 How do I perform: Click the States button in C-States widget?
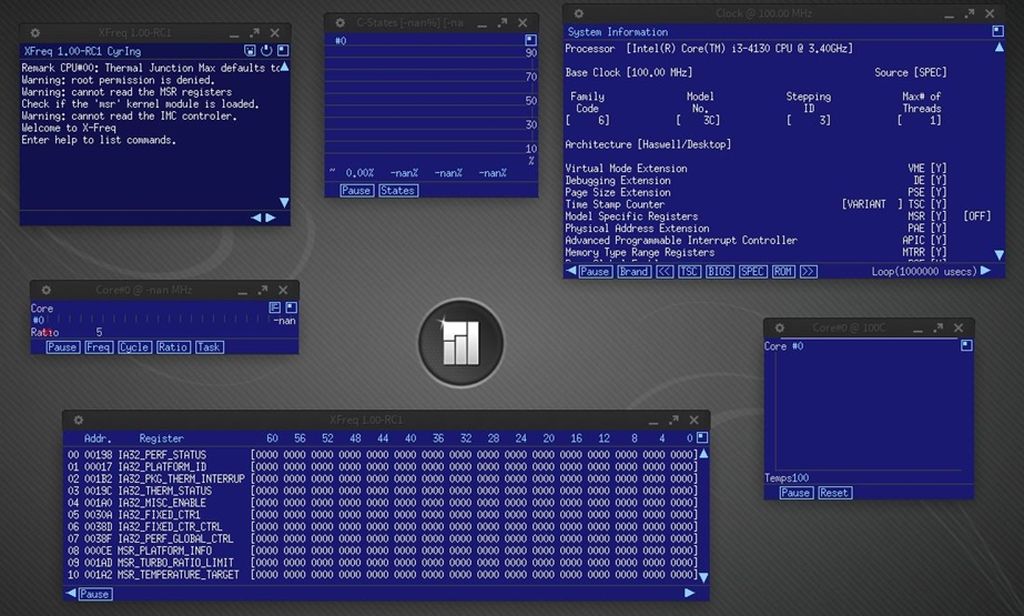tap(397, 190)
